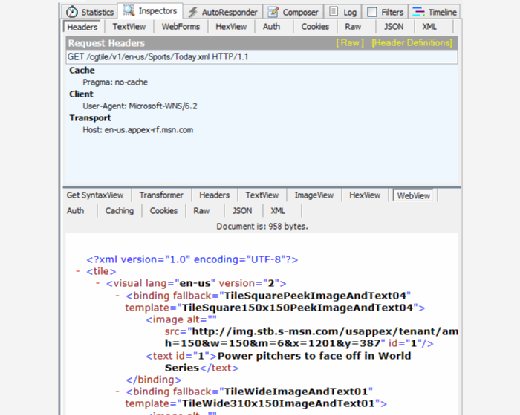Select the User-Agent header row
This screenshot has width=520, height=415.
tap(140, 106)
